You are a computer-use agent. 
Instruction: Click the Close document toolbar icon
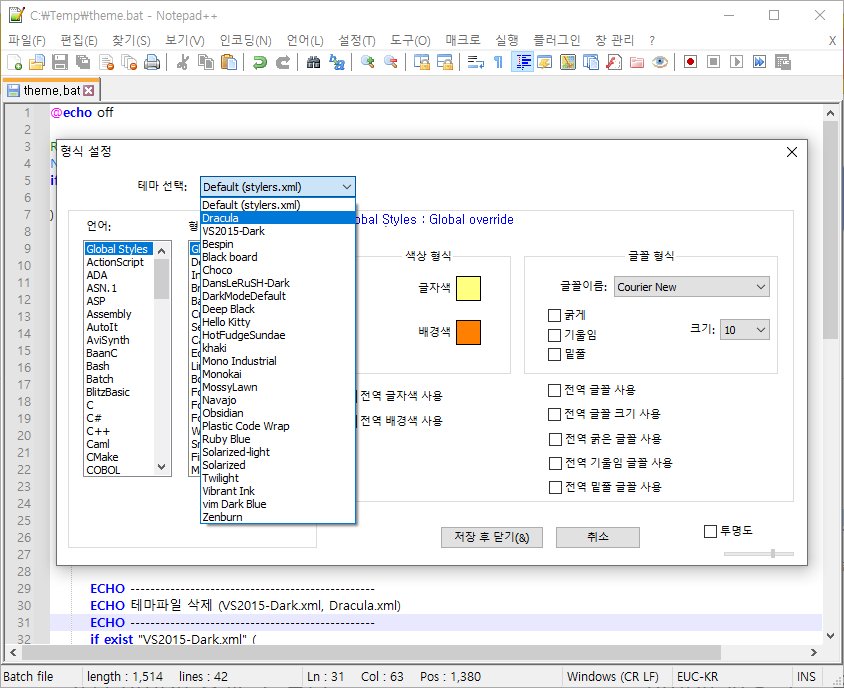(107, 62)
